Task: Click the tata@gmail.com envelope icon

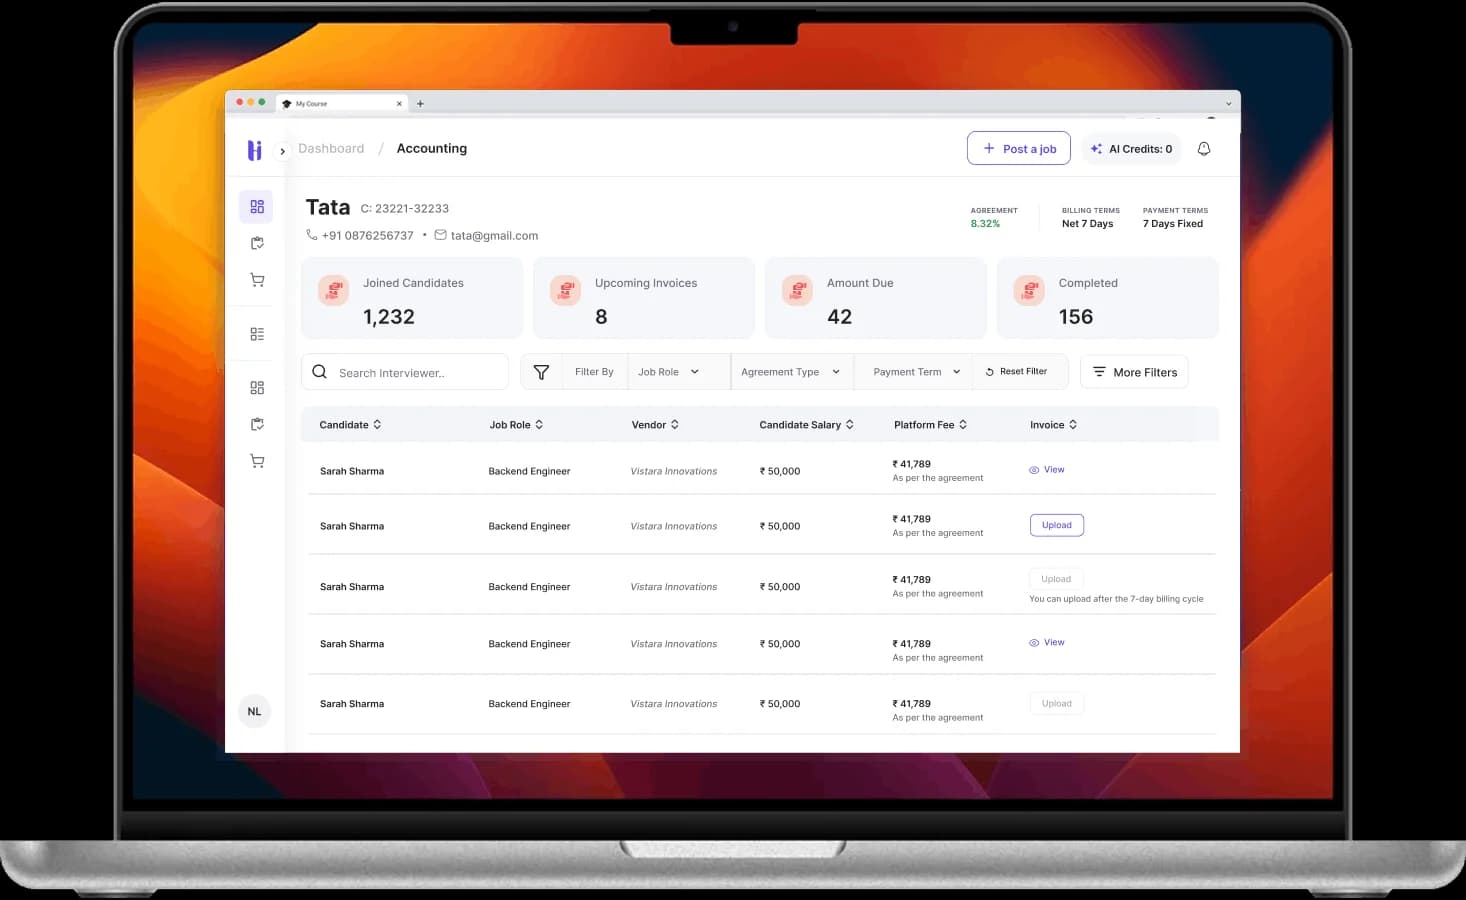Action: (440, 235)
